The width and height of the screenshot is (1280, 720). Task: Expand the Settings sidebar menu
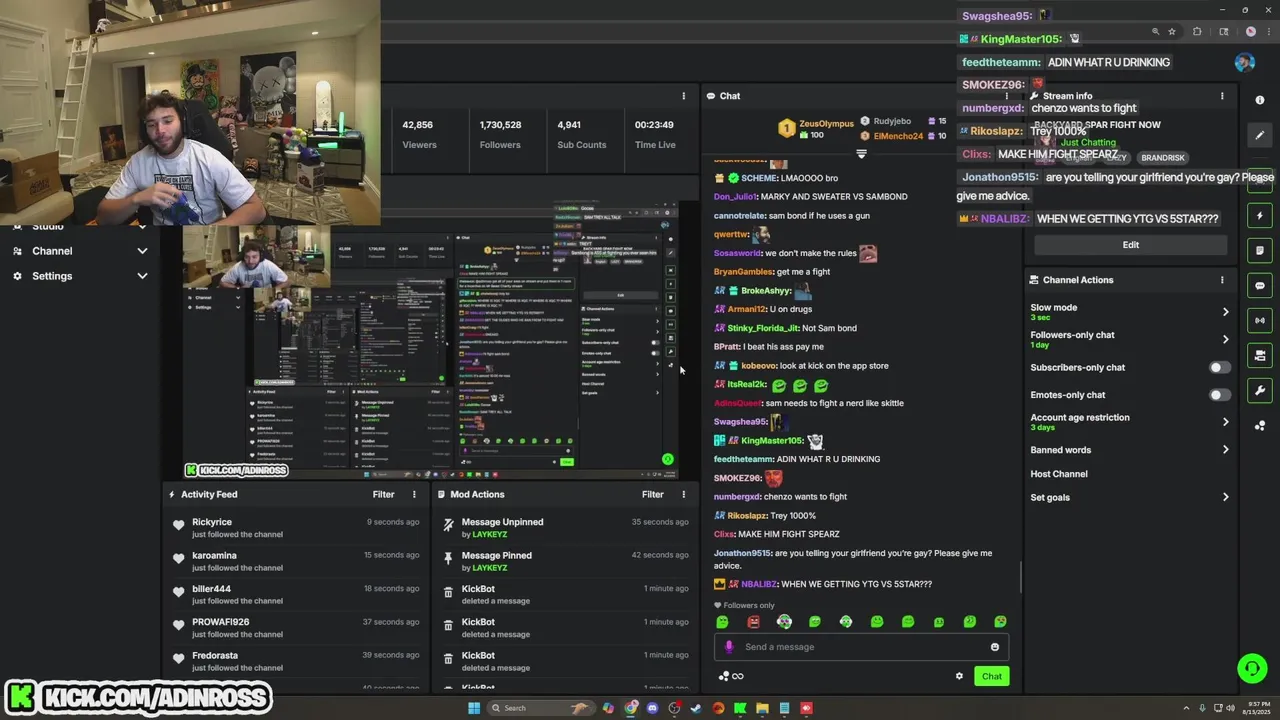click(x=142, y=276)
